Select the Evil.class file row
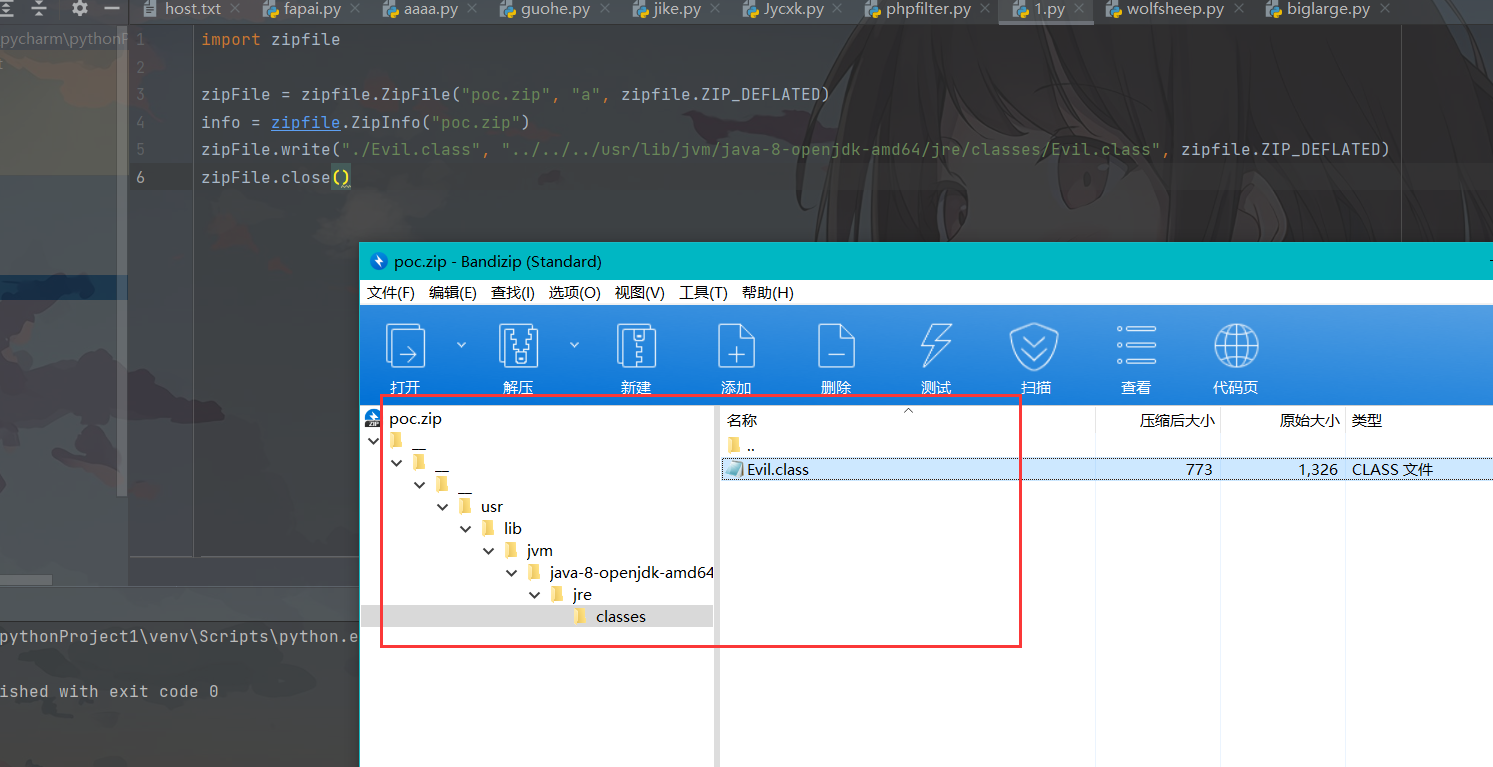This screenshot has width=1493, height=767. [1106, 469]
